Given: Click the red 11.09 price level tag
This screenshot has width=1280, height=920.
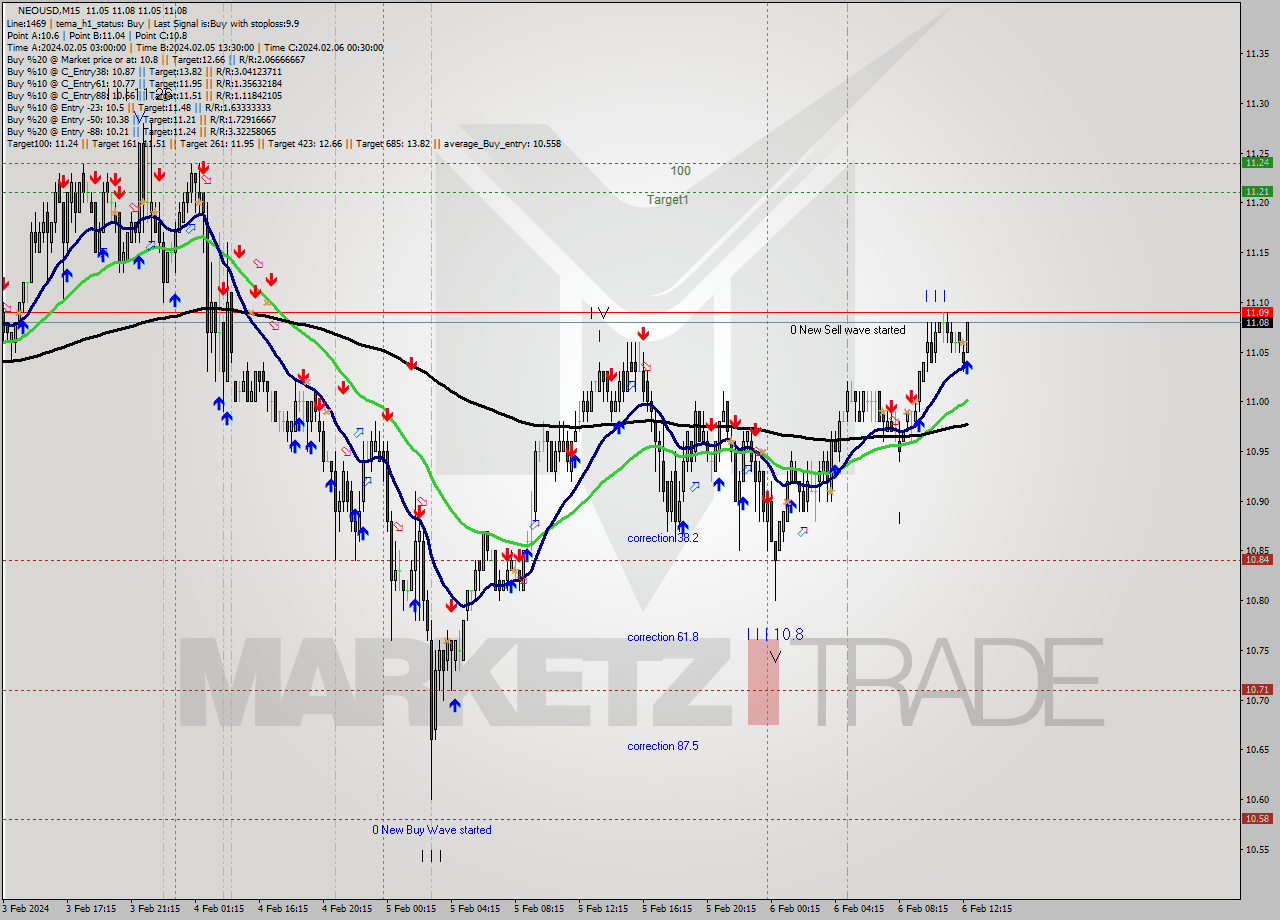Looking at the screenshot, I should click(1257, 312).
